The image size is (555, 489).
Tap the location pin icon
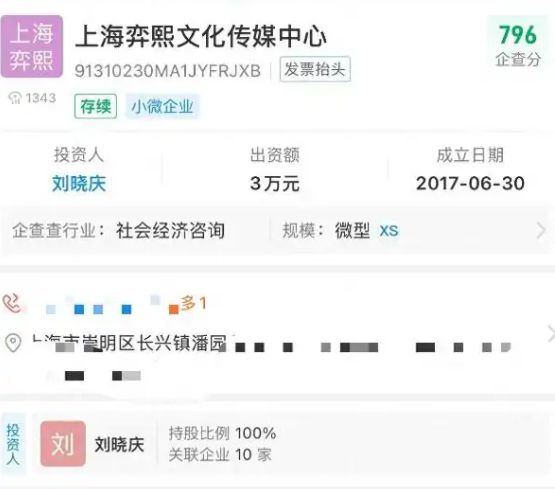coord(13,343)
